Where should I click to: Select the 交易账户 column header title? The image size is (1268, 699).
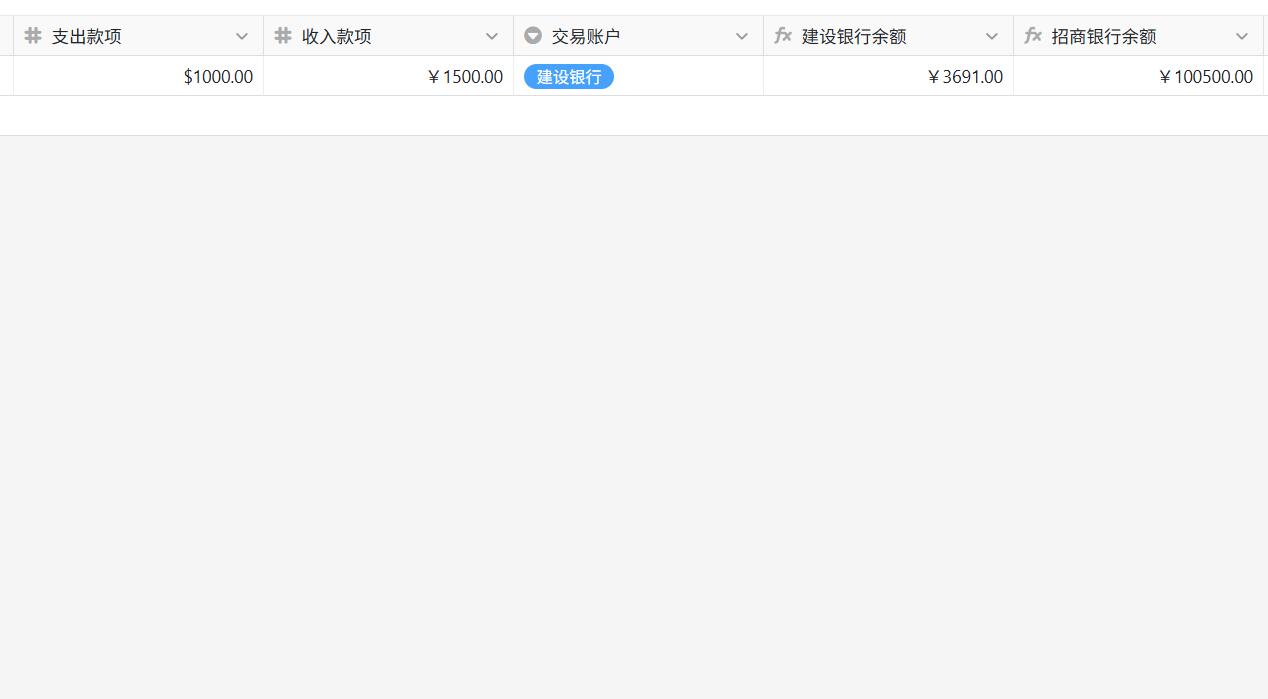[586, 36]
